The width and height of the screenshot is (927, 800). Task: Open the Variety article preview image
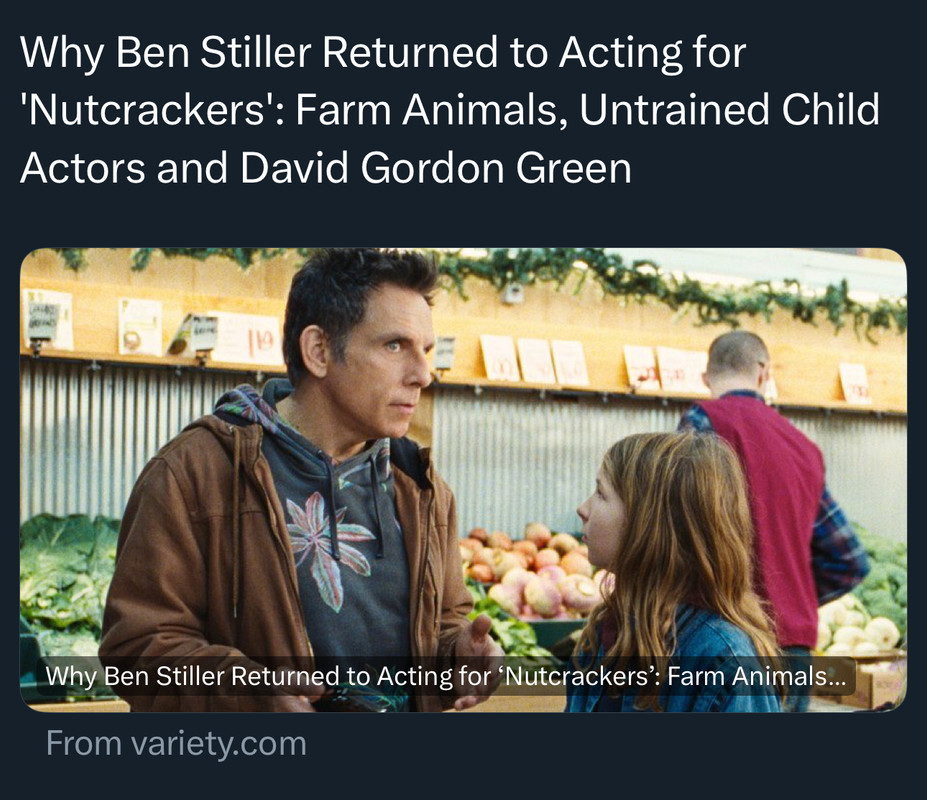(x=463, y=480)
